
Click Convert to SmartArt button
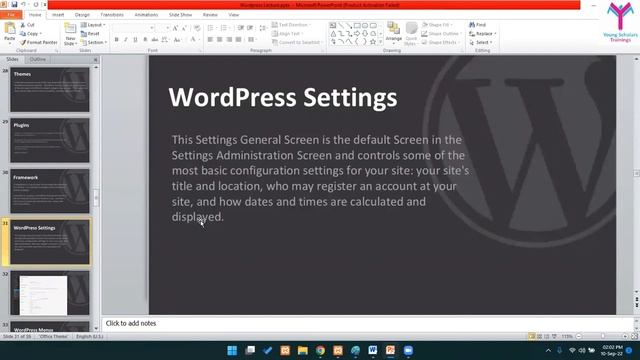tap(297, 42)
